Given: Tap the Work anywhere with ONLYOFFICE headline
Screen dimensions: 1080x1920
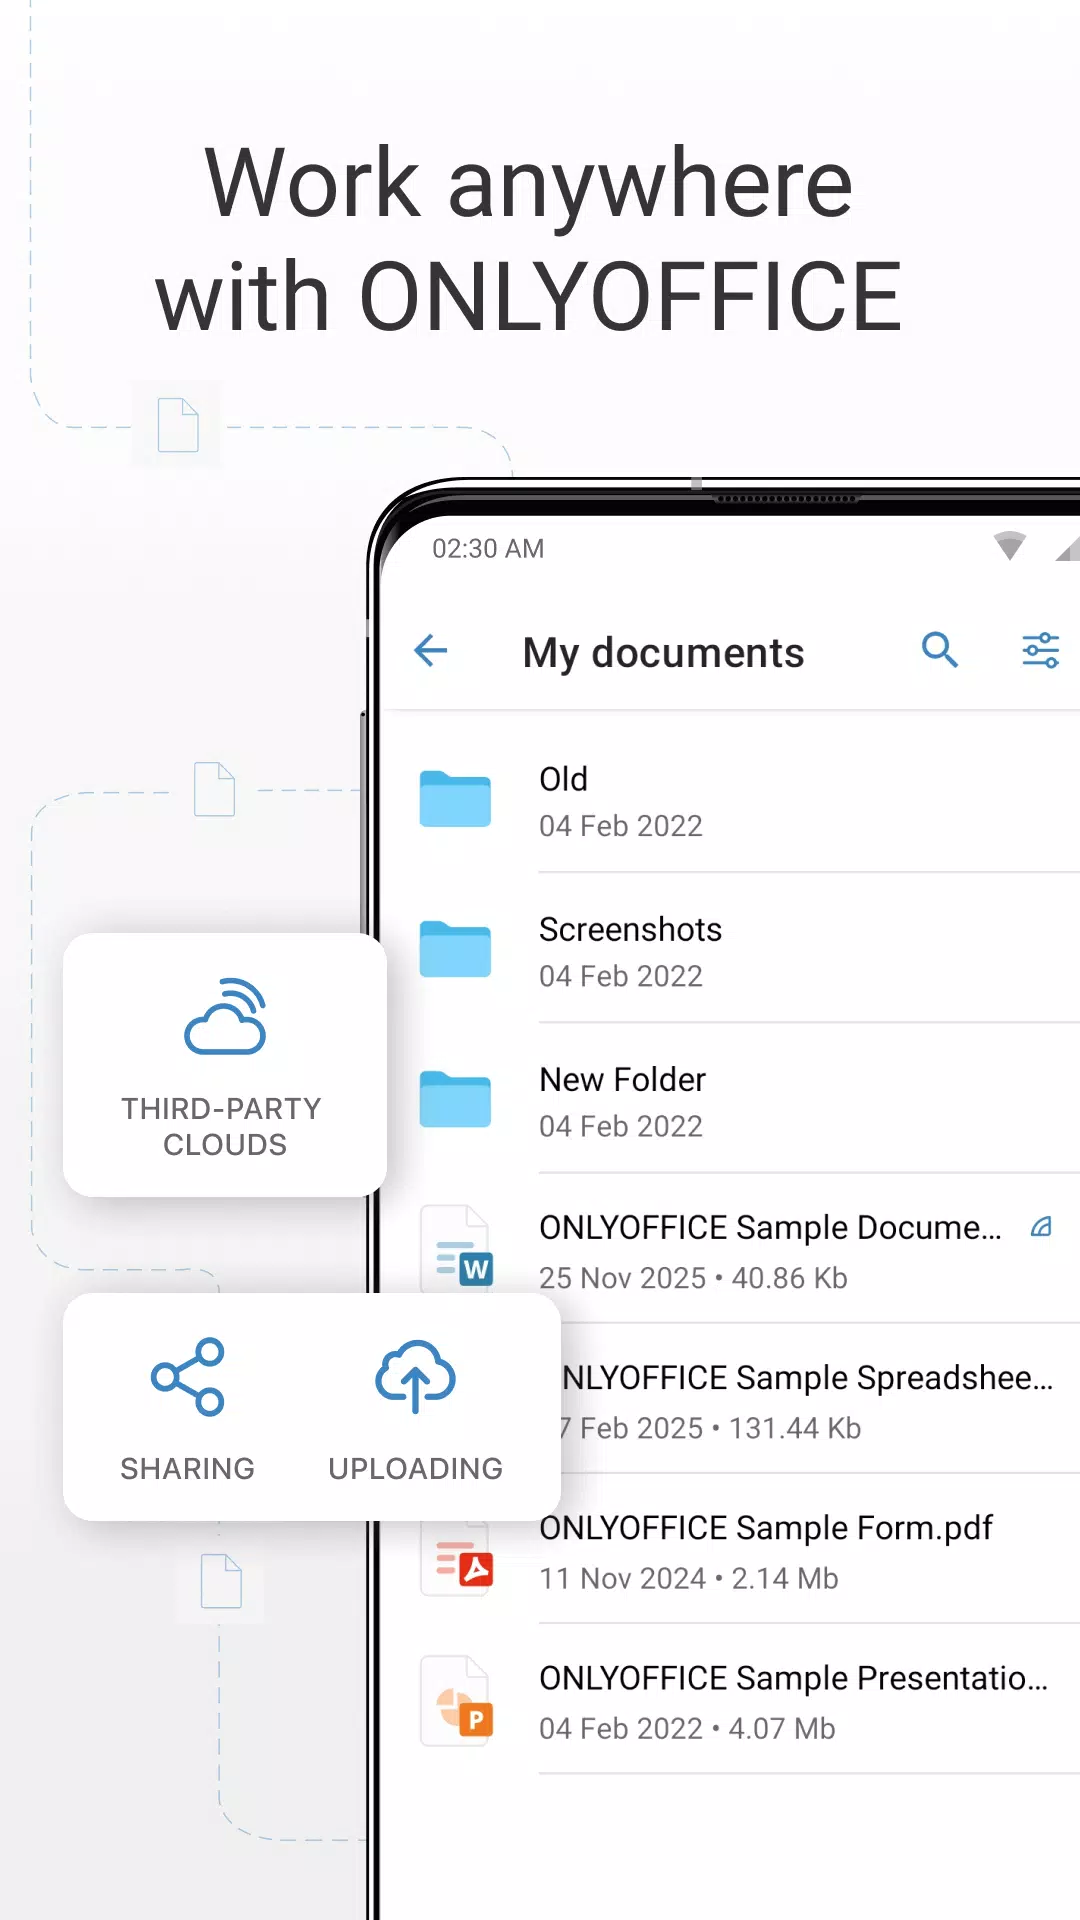Looking at the screenshot, I should [529, 239].
